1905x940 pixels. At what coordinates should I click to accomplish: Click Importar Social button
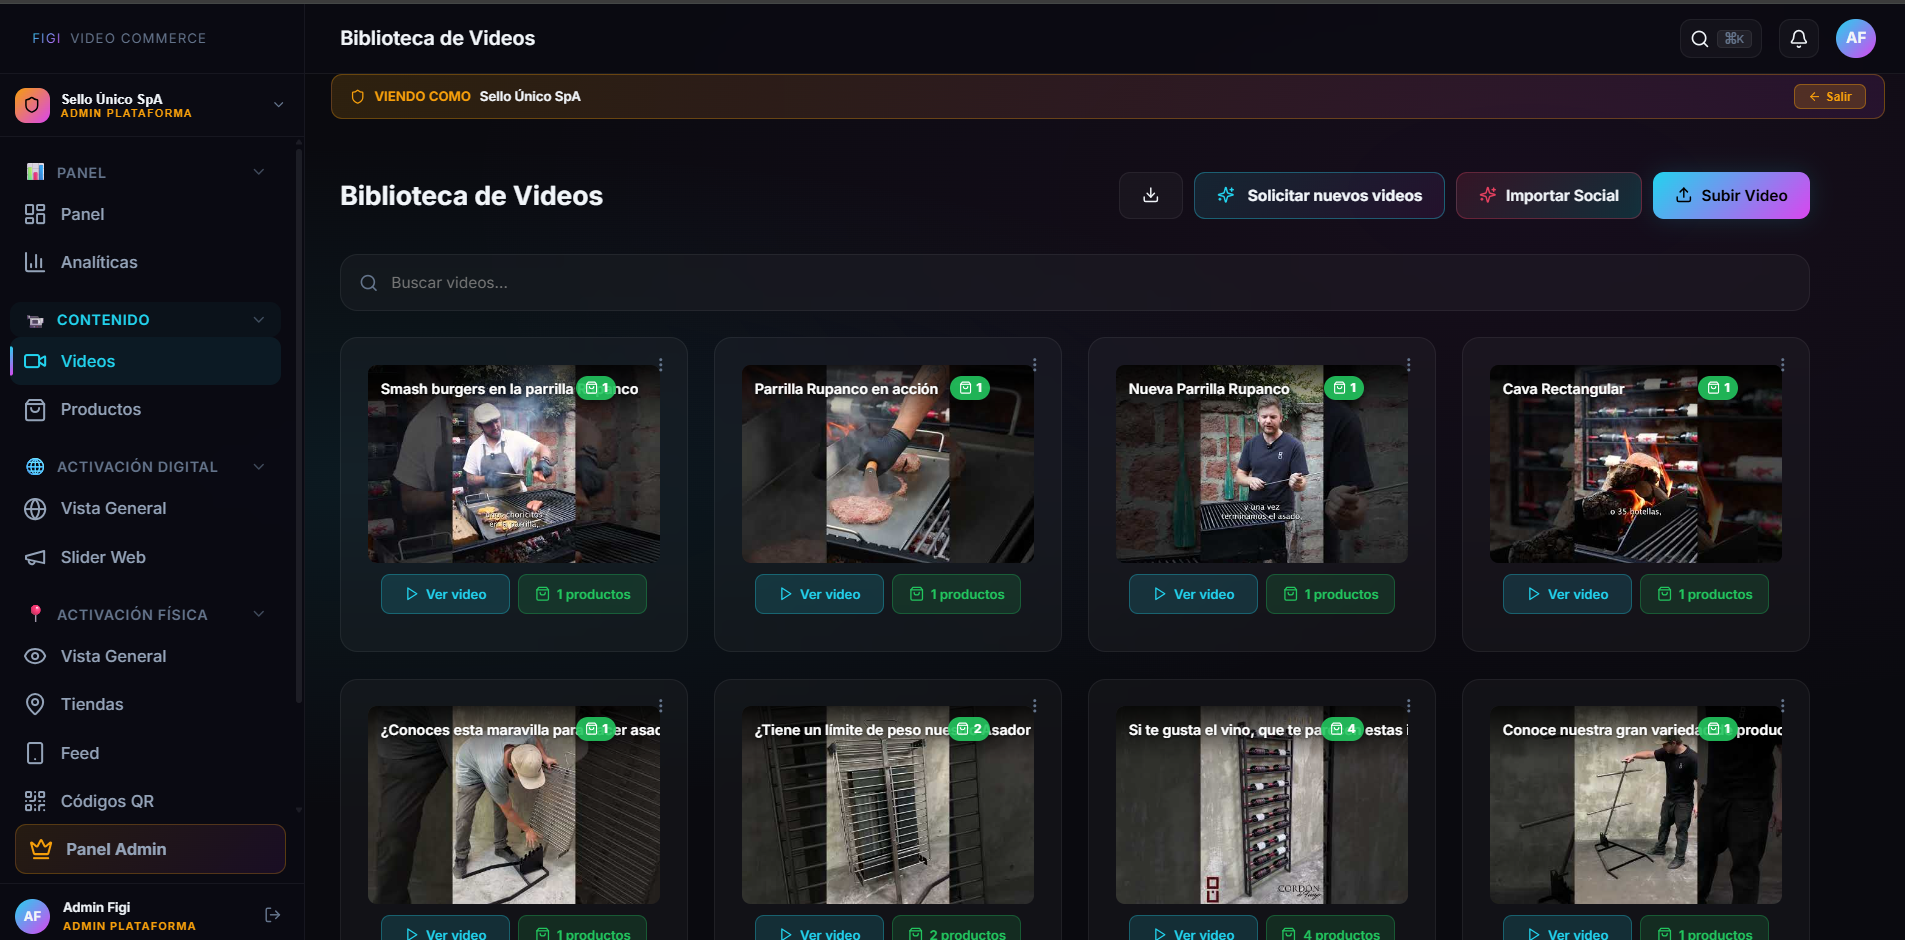(1548, 195)
